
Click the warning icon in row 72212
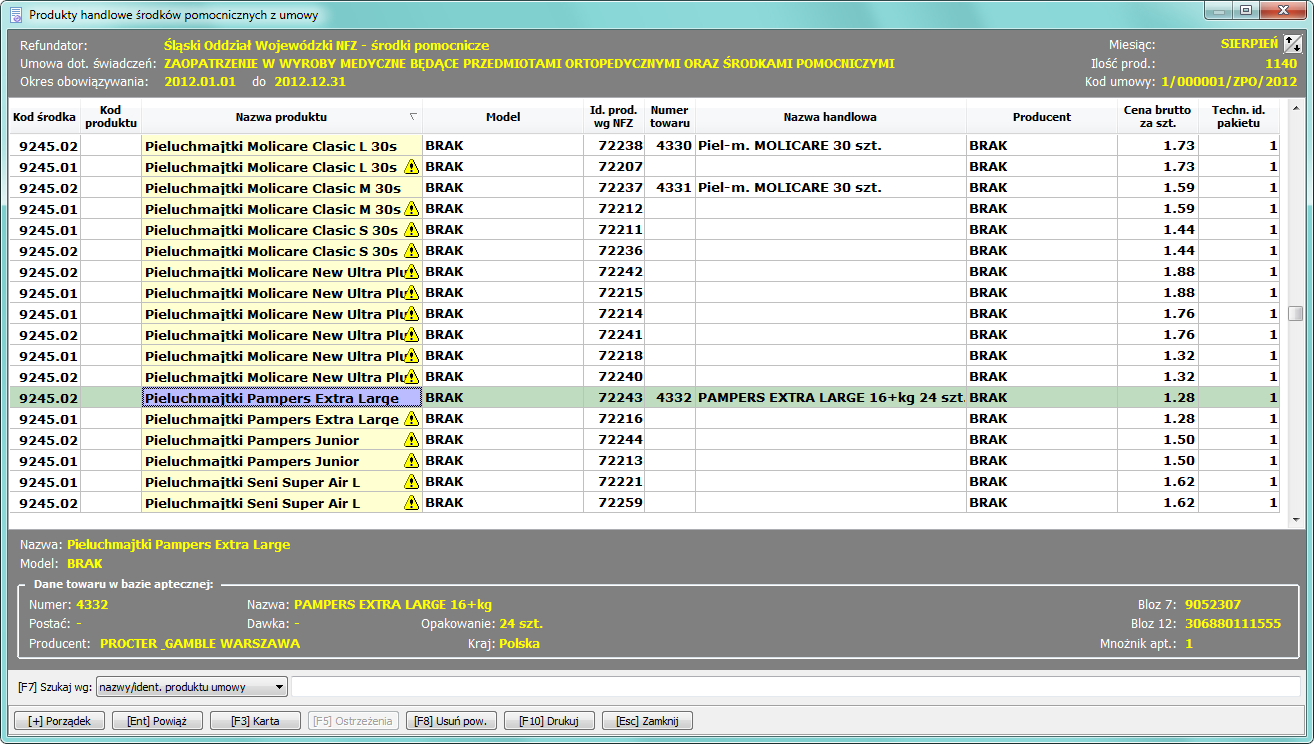(x=411, y=209)
